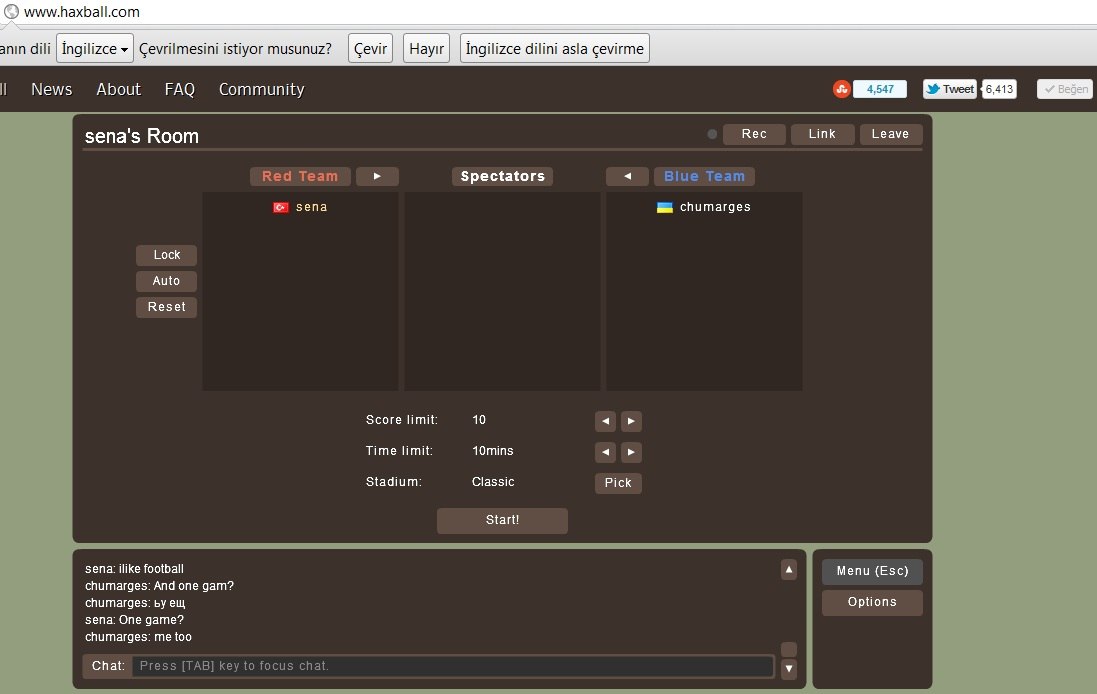1097x694 pixels.
Task: Pick a stadium
Action: point(618,483)
